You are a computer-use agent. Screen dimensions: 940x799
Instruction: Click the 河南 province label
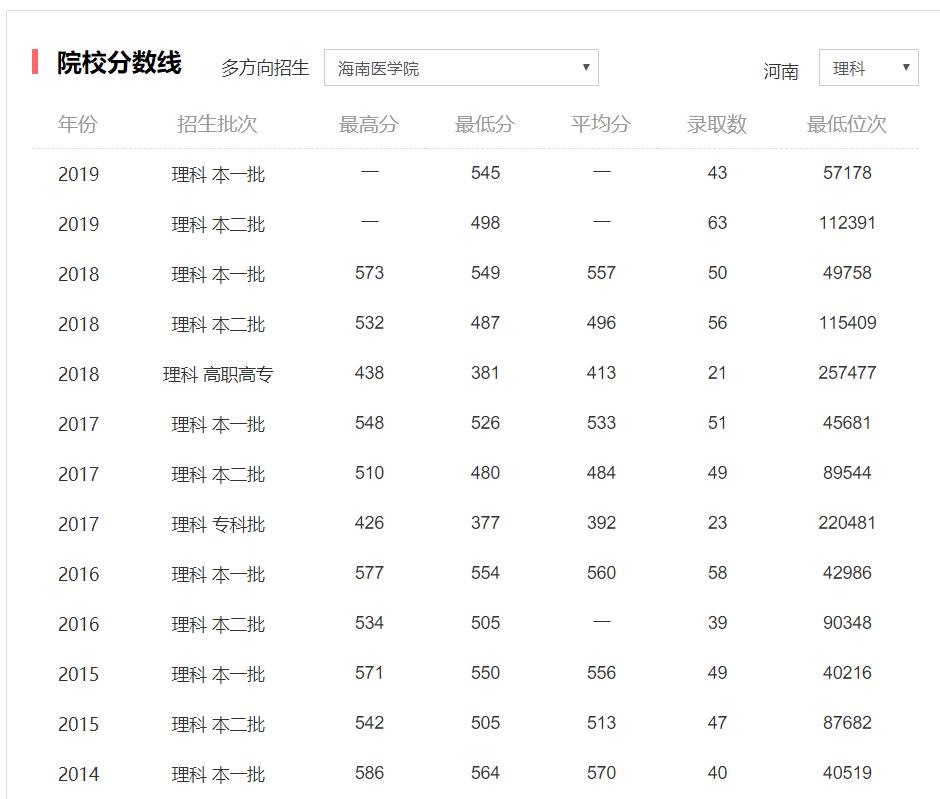click(784, 70)
